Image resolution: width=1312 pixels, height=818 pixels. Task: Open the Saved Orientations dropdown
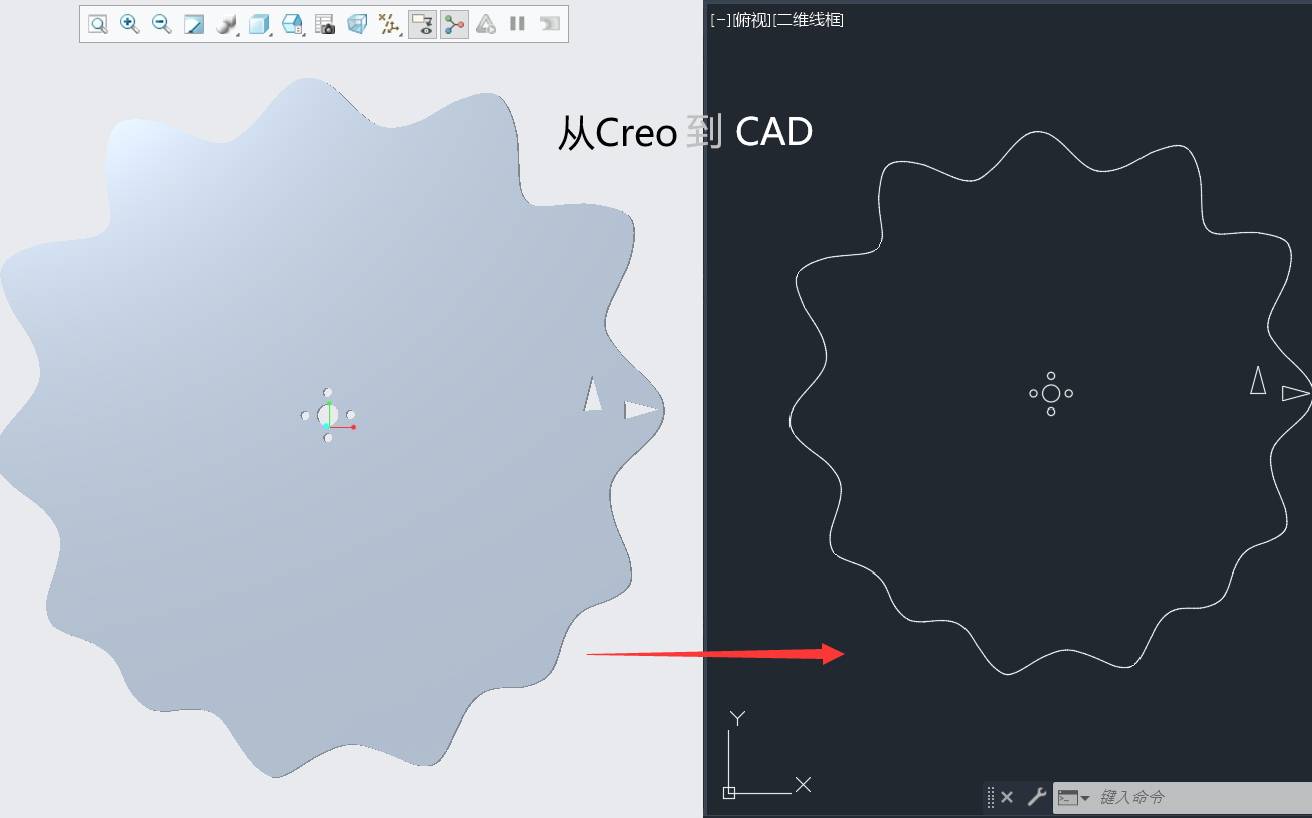[293, 24]
